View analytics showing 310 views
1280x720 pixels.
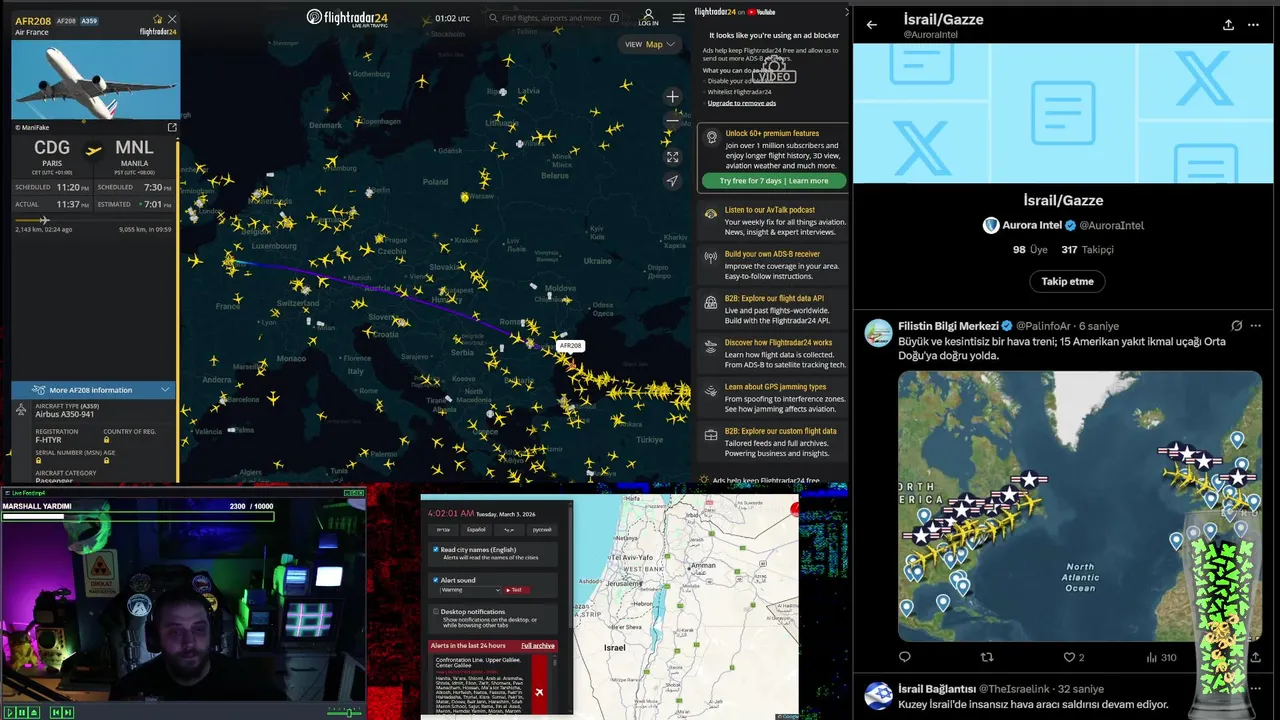(1161, 657)
